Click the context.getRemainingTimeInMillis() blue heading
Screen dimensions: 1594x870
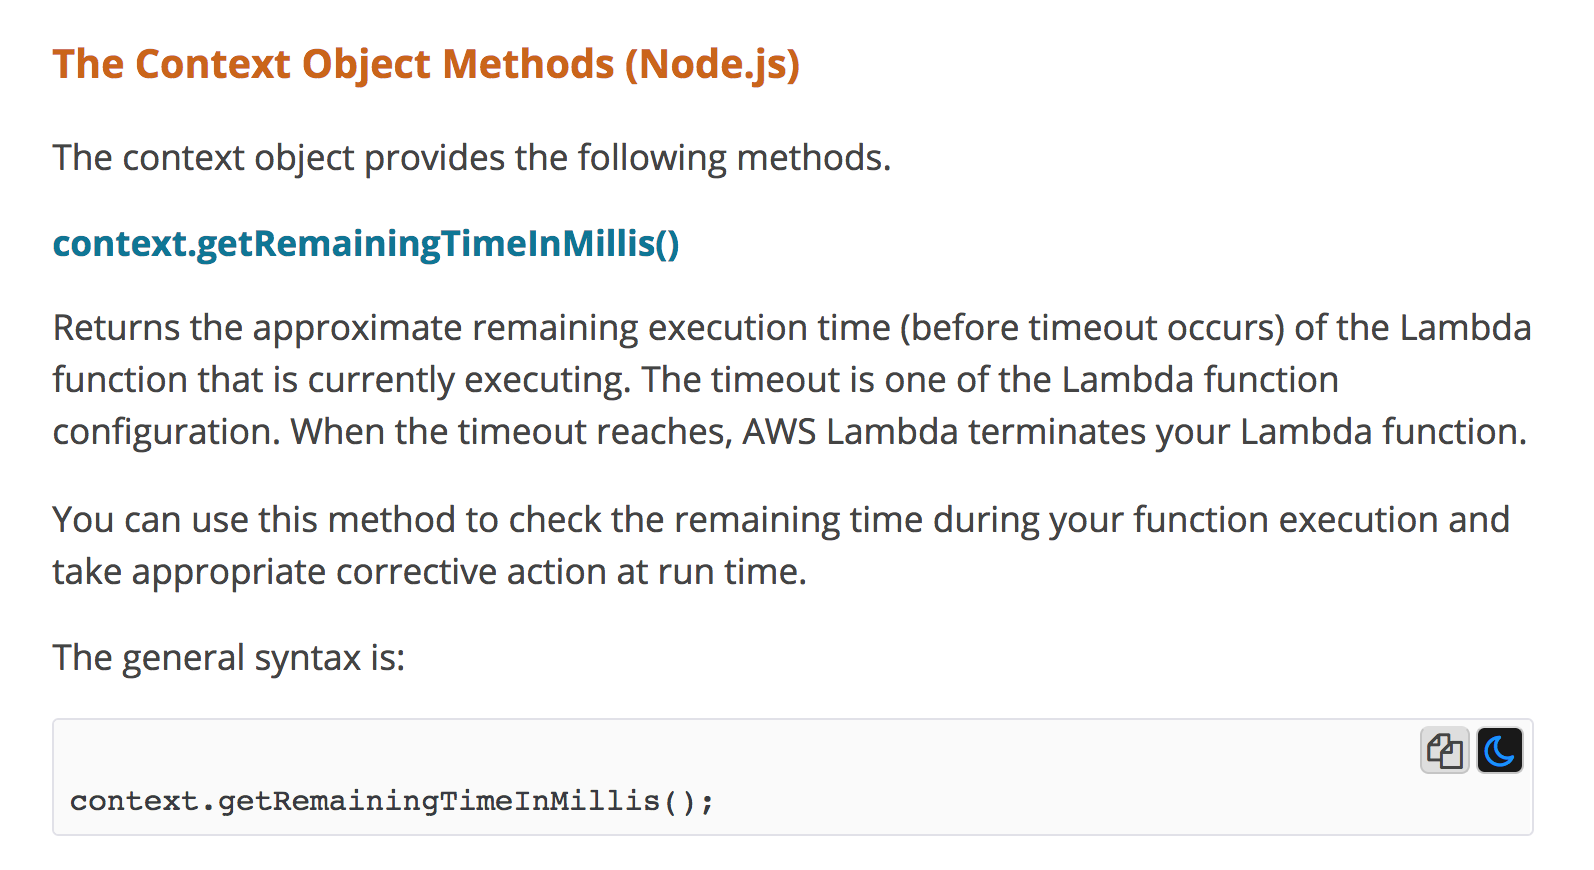tap(365, 243)
